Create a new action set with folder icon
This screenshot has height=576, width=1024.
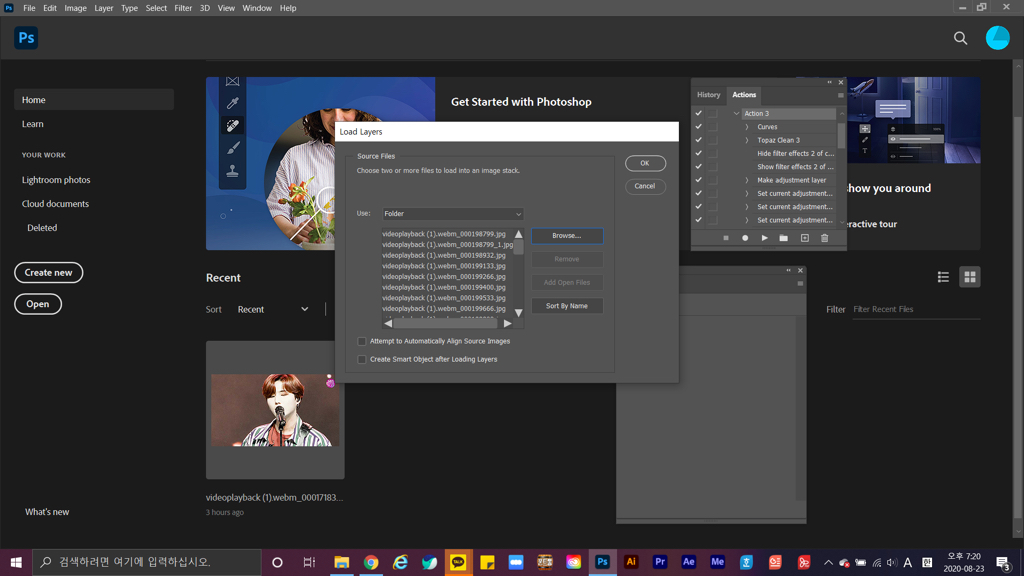tap(784, 238)
